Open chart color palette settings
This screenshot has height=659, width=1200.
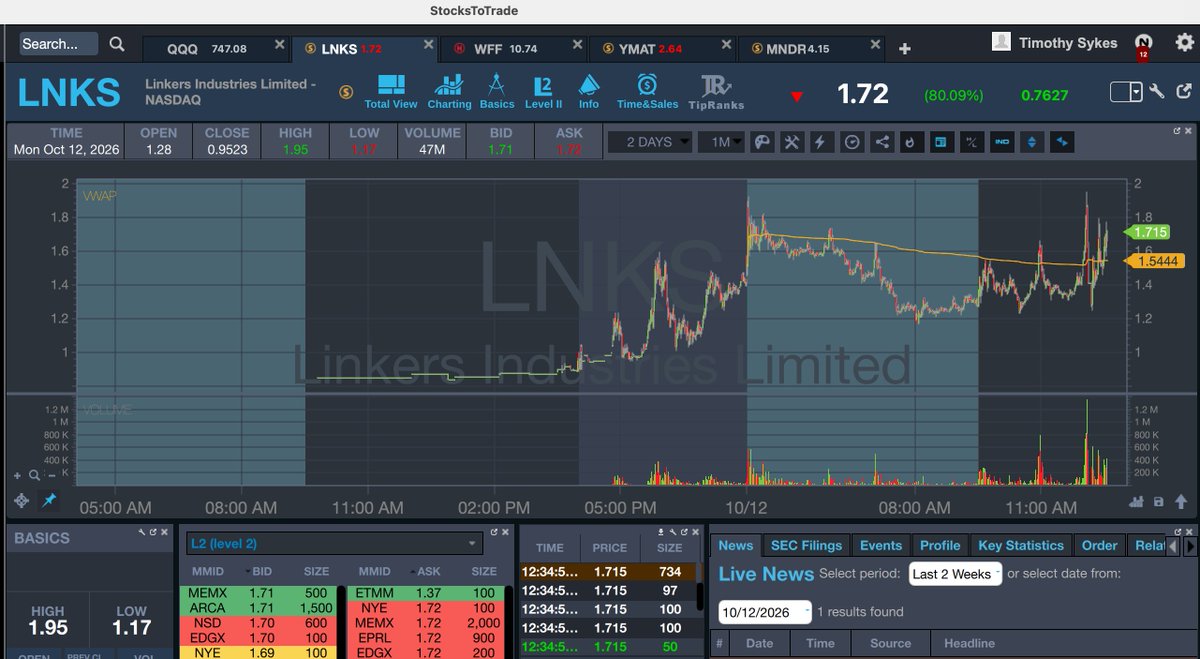(762, 142)
